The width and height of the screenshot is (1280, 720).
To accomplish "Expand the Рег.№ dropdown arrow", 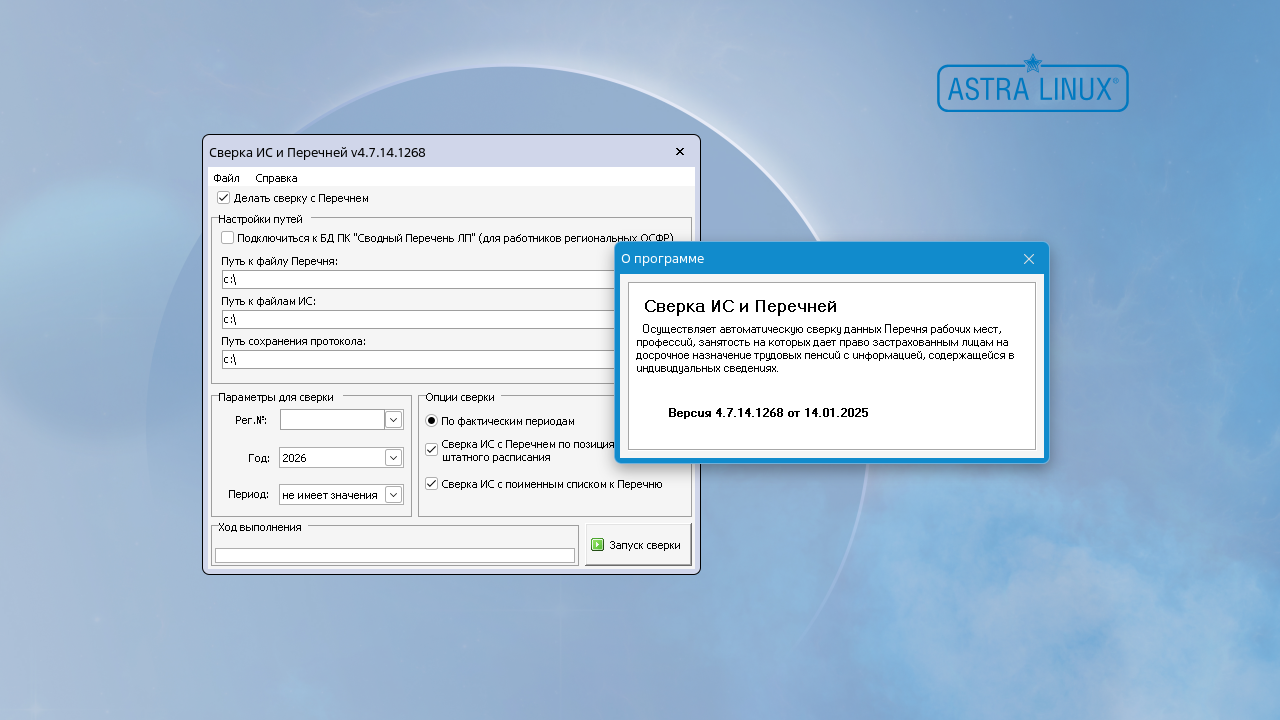I will pos(393,420).
